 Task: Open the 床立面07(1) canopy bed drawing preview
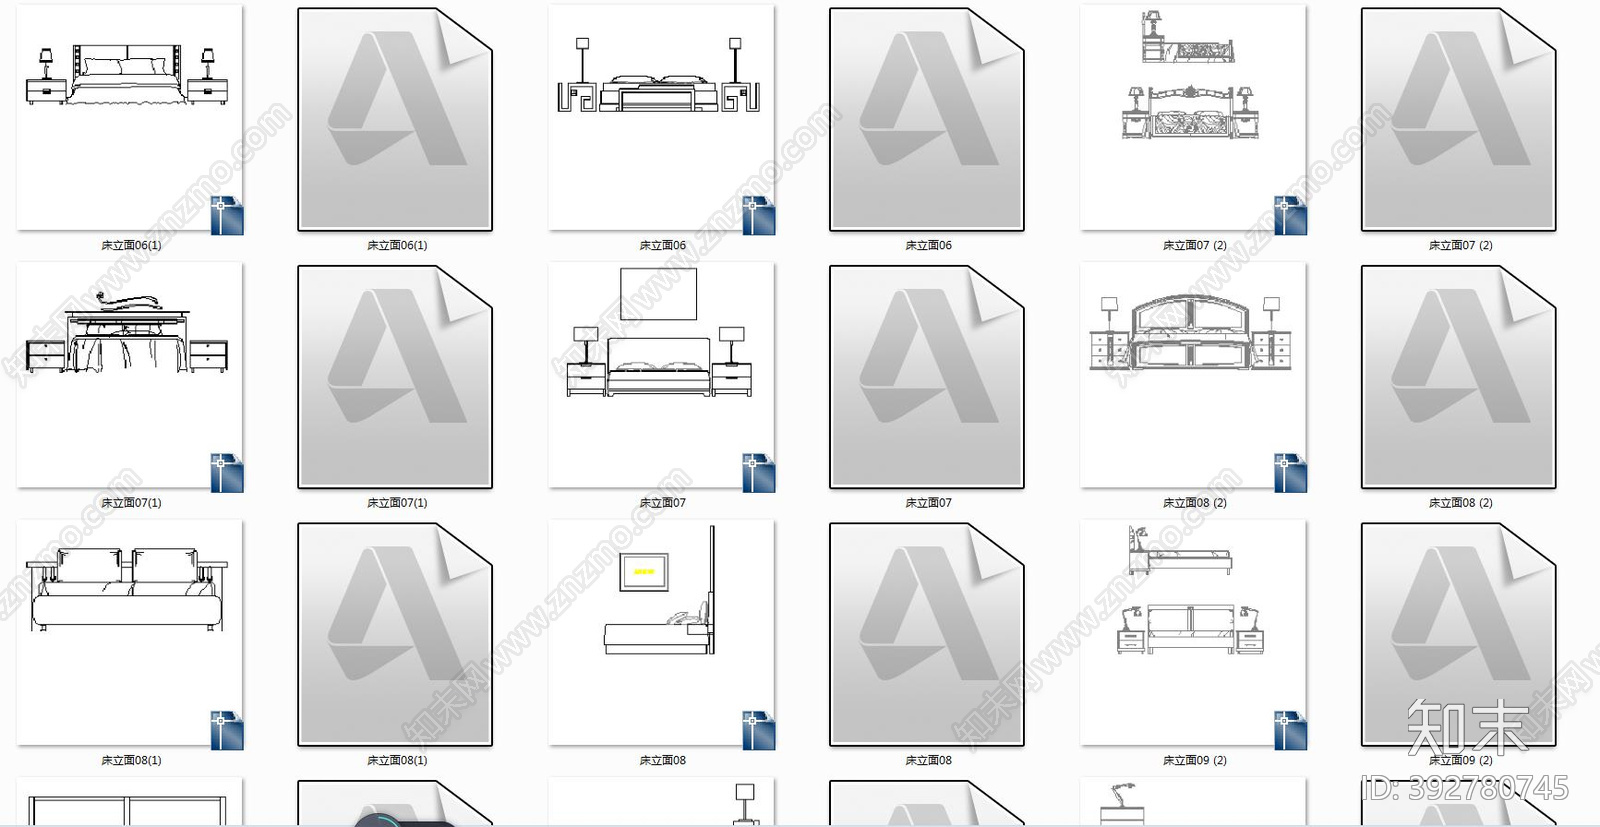[x=130, y=375]
